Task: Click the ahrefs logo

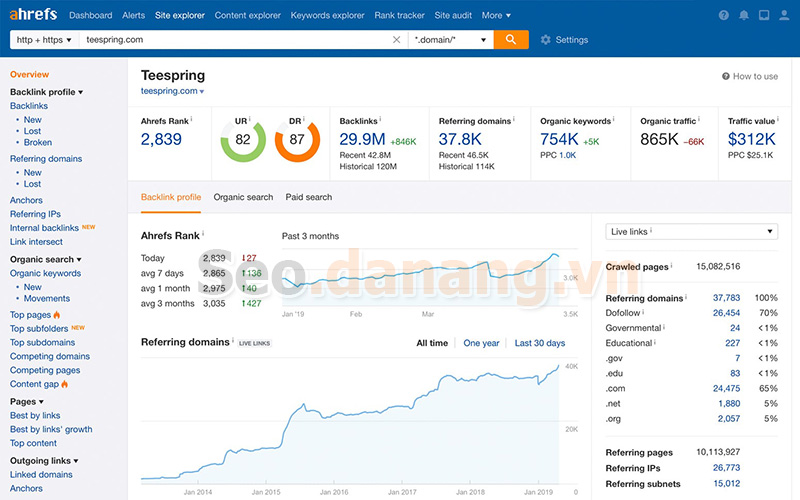Action: point(32,15)
